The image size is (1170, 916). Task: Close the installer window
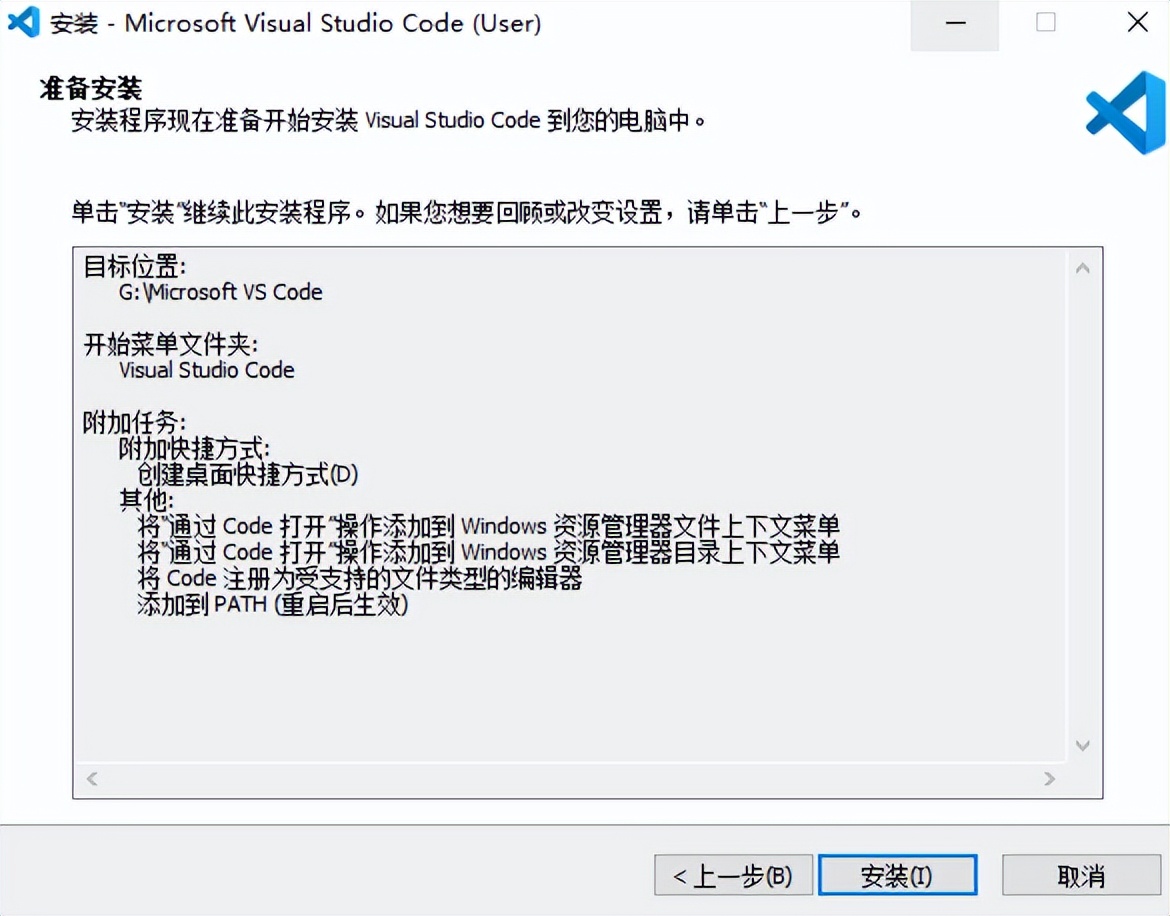point(1137,22)
